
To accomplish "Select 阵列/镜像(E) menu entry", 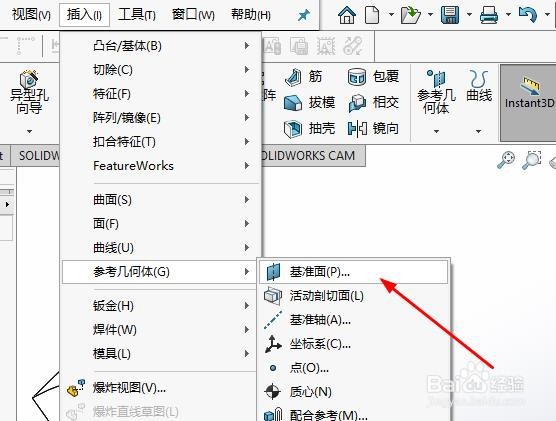I will (161, 118).
